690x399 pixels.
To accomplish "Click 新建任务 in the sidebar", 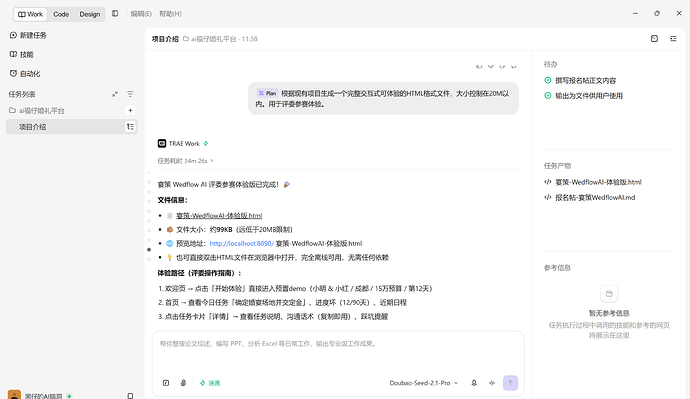I will click(28, 35).
